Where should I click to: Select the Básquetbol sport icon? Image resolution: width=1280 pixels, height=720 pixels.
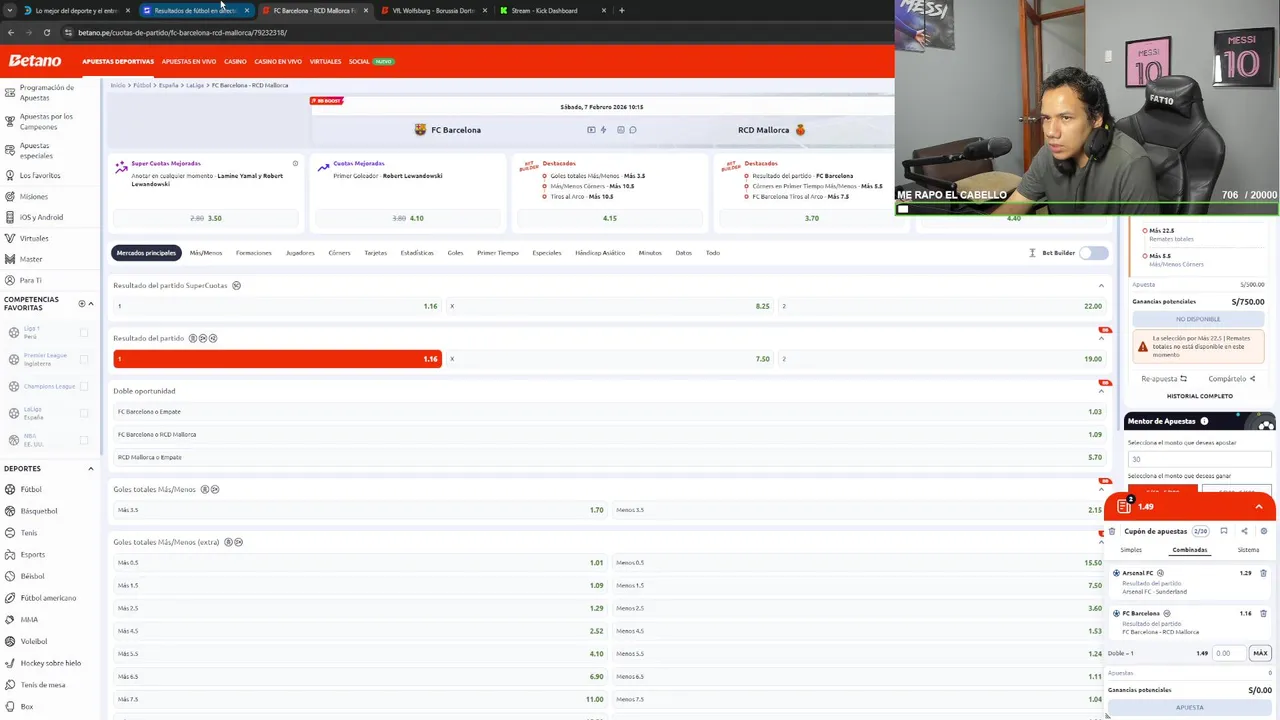[x=10, y=511]
